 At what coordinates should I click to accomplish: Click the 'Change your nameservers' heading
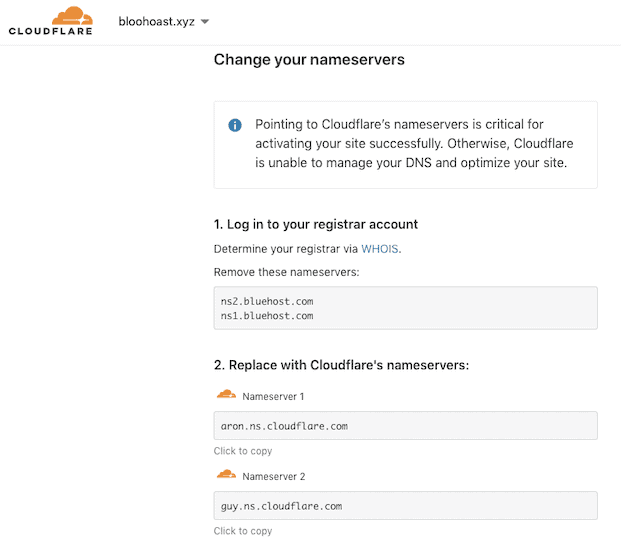(309, 60)
